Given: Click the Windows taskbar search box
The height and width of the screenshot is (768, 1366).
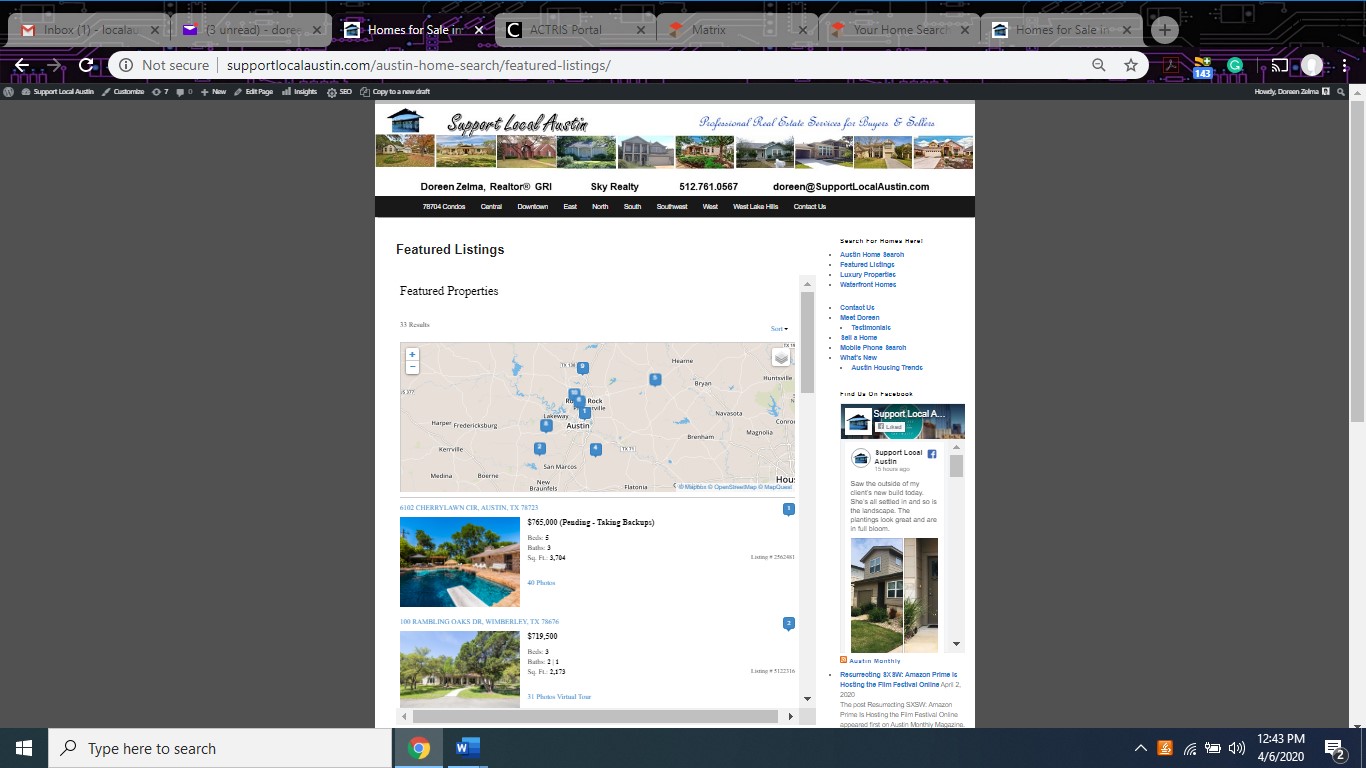Looking at the screenshot, I should coord(220,748).
